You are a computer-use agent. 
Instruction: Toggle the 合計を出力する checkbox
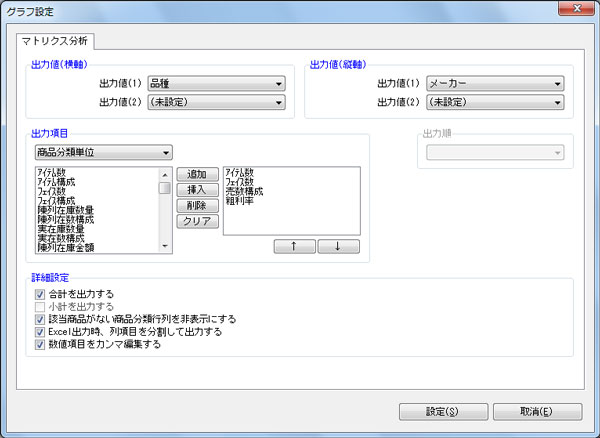40,295
